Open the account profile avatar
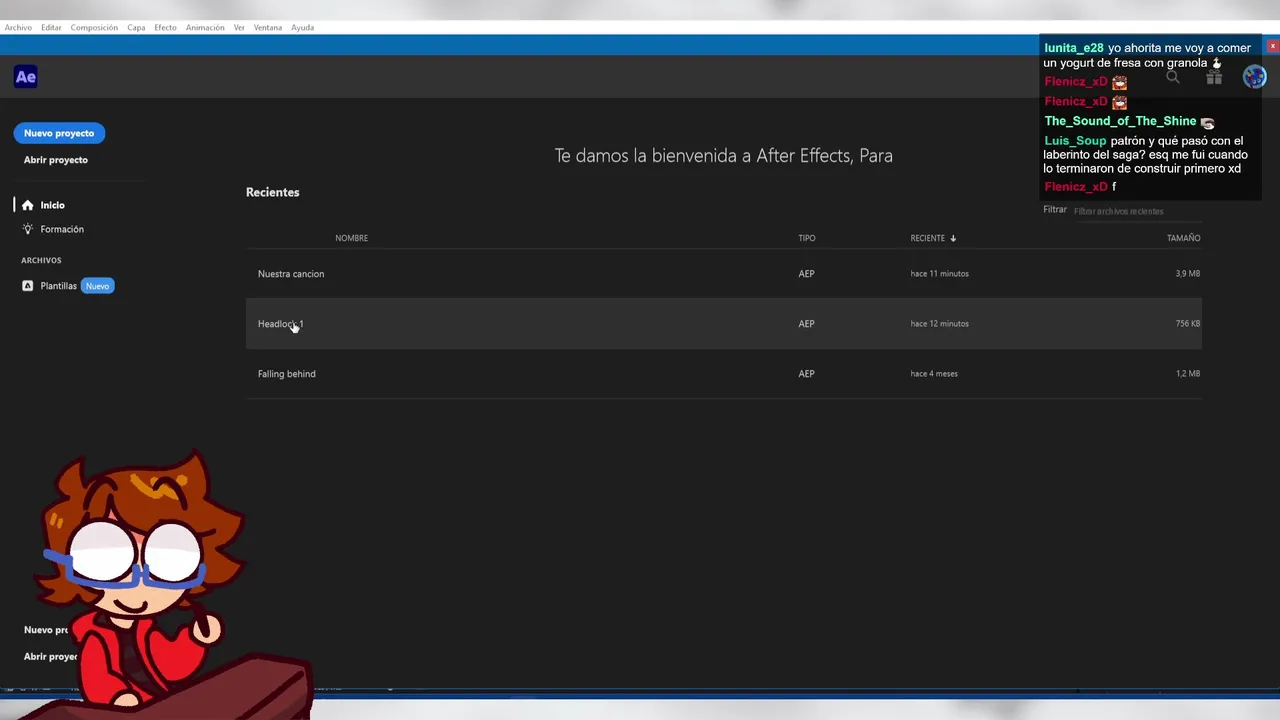This screenshot has width=1280, height=720. pos(1254,77)
